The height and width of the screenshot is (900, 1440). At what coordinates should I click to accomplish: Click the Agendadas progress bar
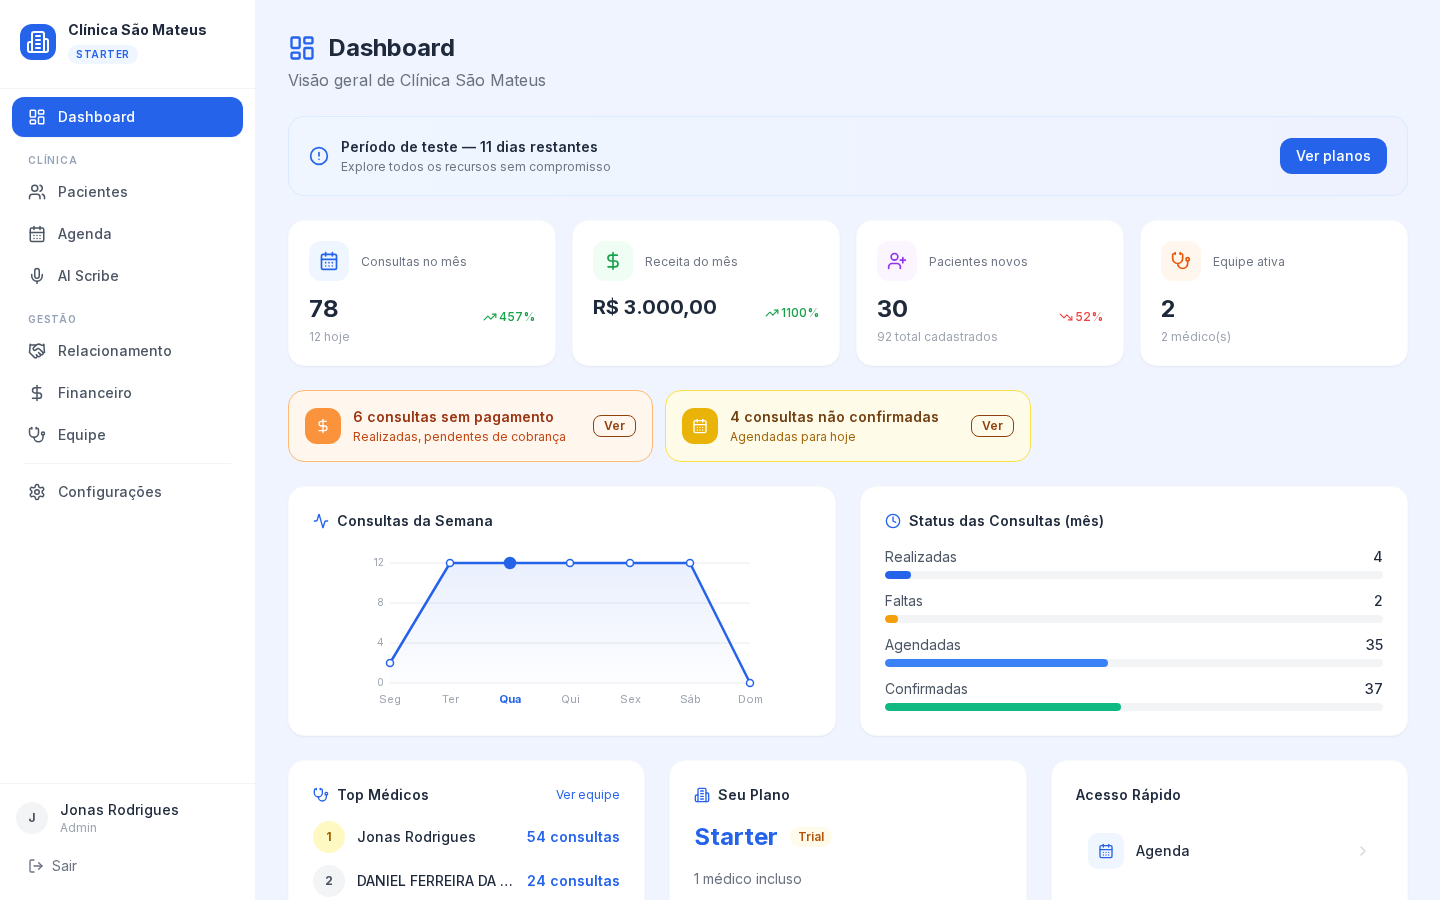[1134, 663]
